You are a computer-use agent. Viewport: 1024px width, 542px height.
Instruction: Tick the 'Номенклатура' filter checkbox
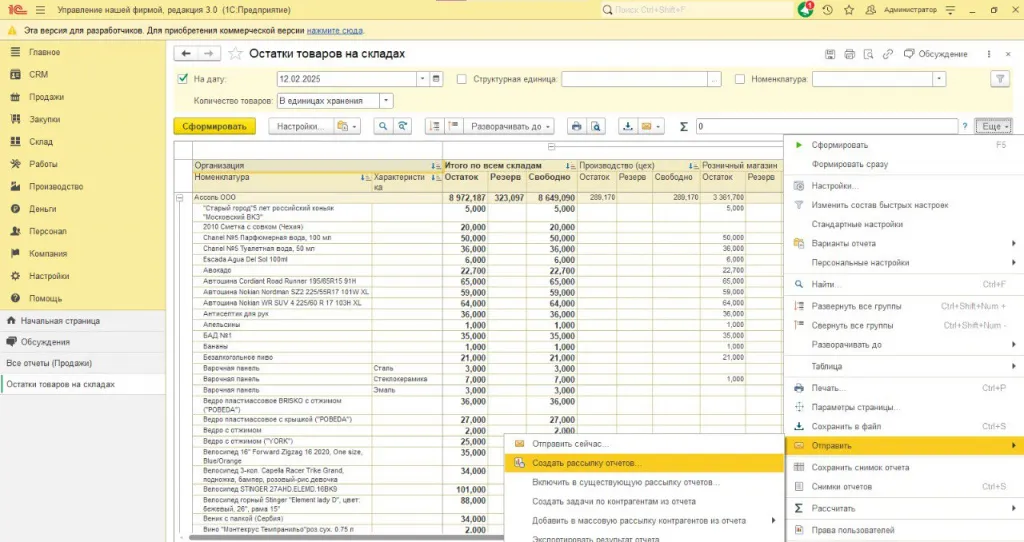pyautogui.click(x=740, y=79)
